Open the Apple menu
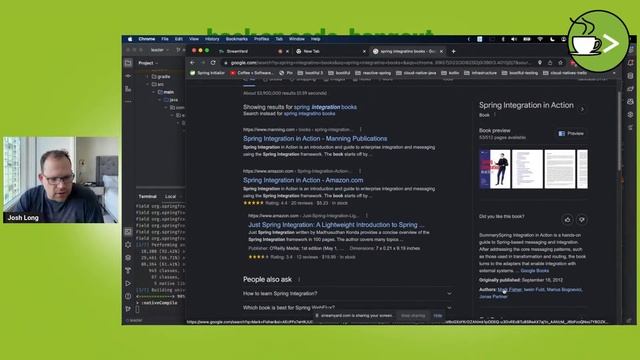Image resolution: width=640 pixels, height=360 pixels. [130, 39]
